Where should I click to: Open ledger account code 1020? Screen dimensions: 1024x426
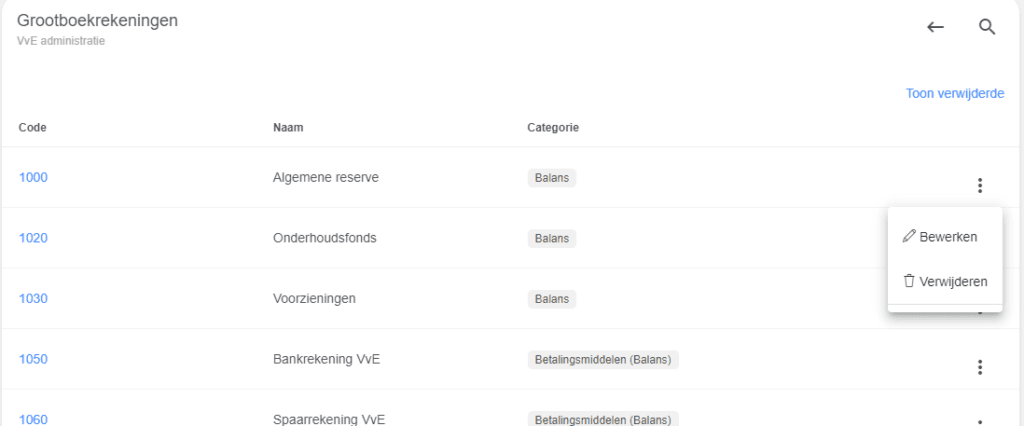point(33,238)
